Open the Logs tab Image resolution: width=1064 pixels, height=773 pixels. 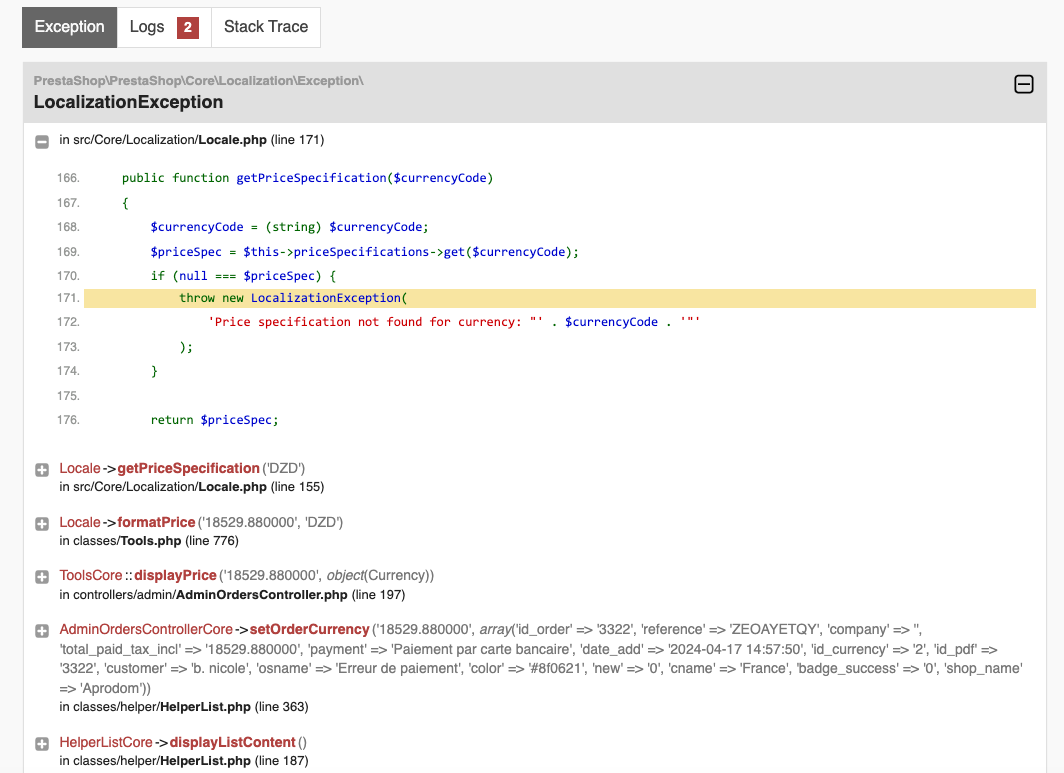click(x=147, y=27)
